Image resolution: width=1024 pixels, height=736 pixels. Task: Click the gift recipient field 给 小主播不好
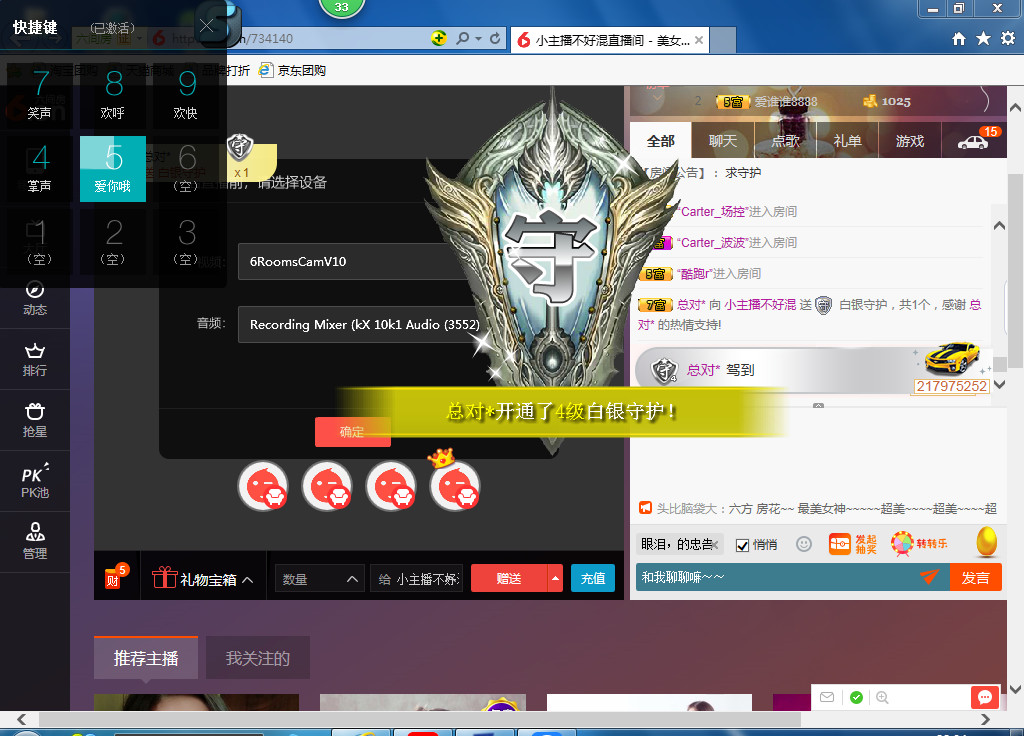pyautogui.click(x=417, y=579)
